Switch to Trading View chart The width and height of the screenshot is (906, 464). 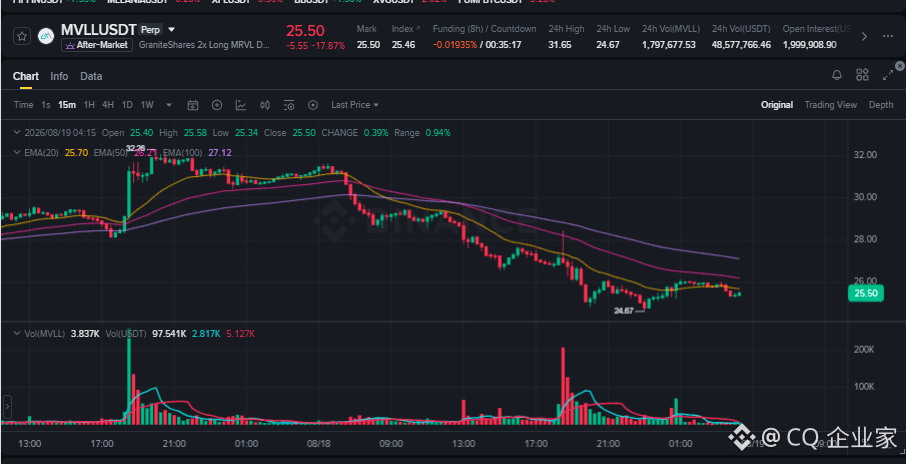(x=831, y=105)
